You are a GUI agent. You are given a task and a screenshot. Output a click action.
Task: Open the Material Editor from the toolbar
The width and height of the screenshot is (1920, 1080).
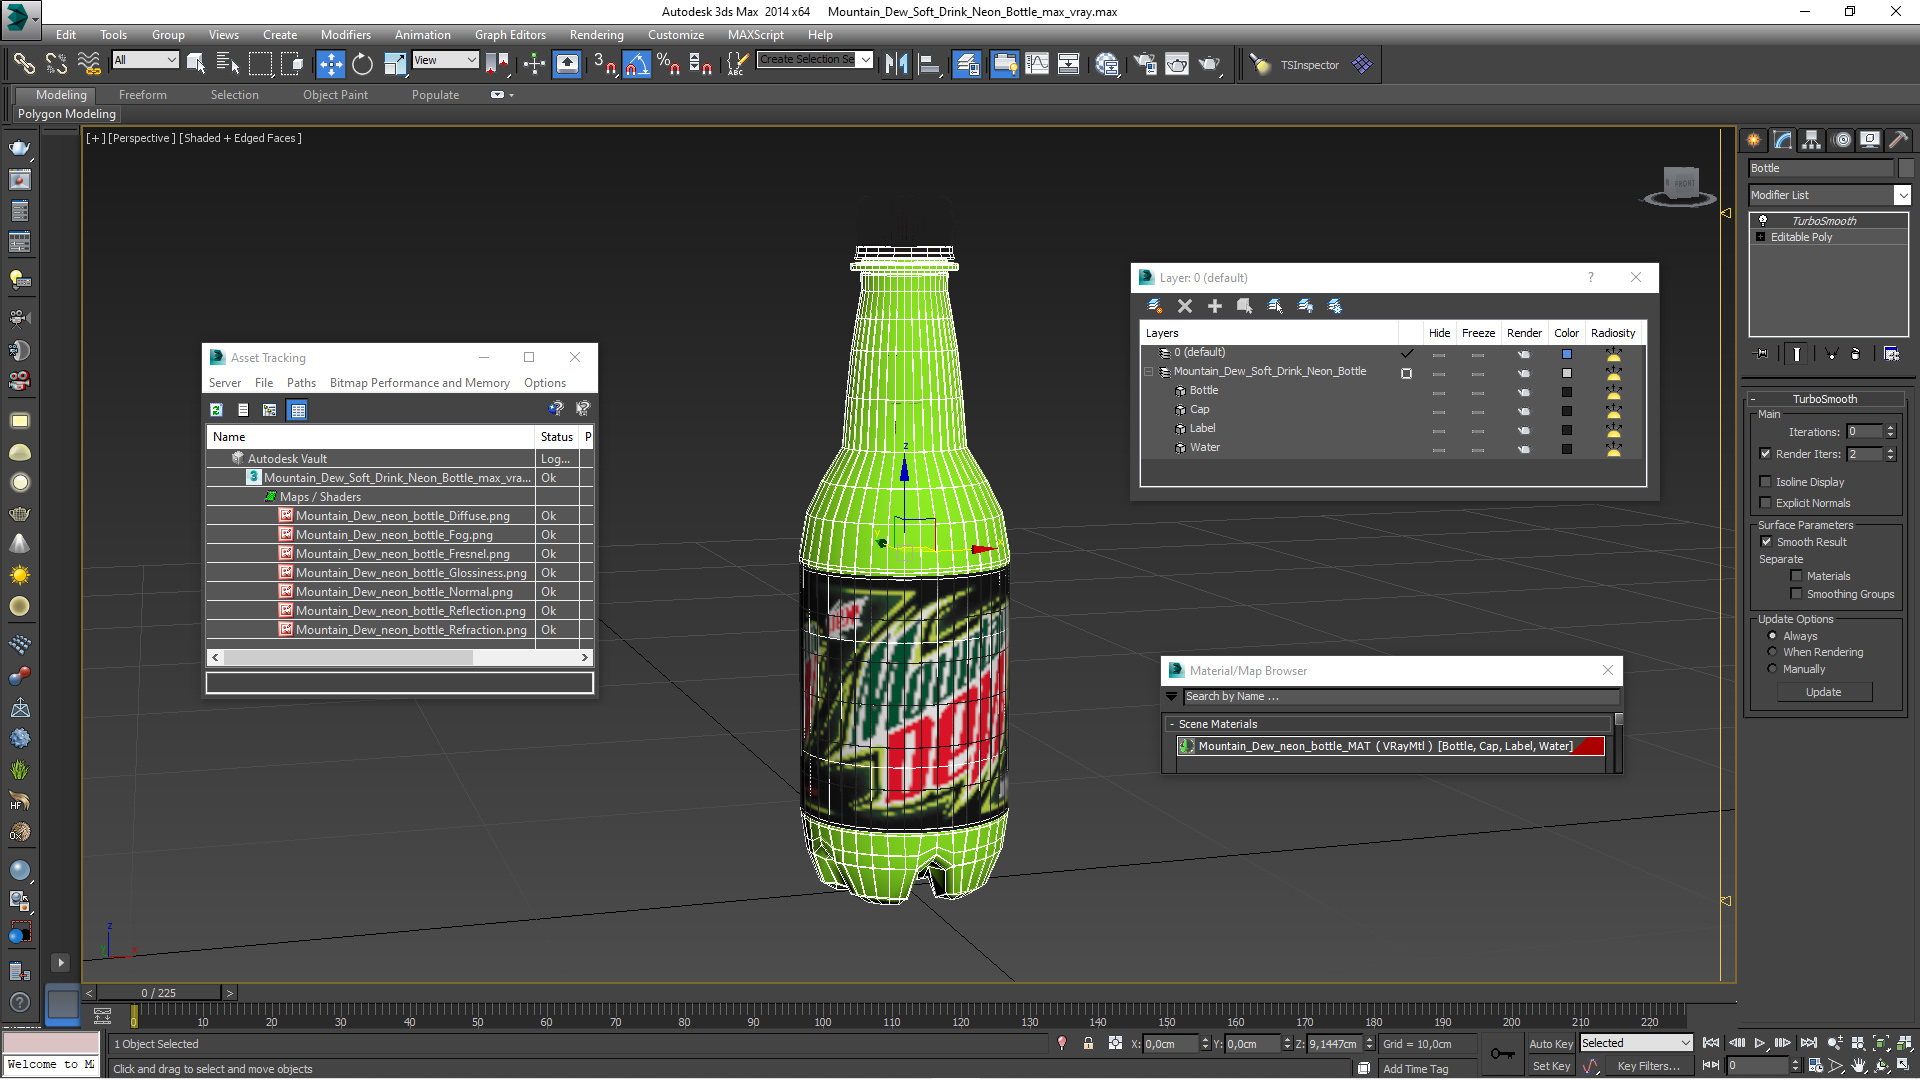point(1107,64)
